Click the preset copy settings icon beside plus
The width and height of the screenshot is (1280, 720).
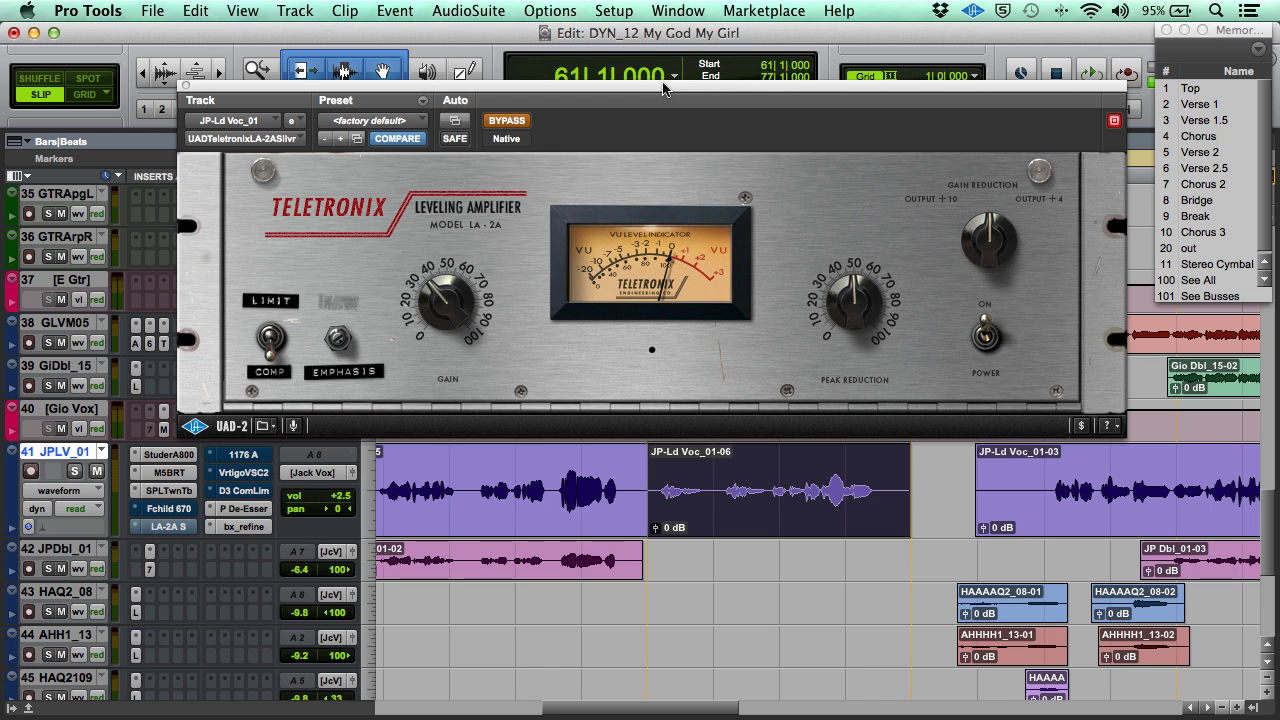click(357, 139)
